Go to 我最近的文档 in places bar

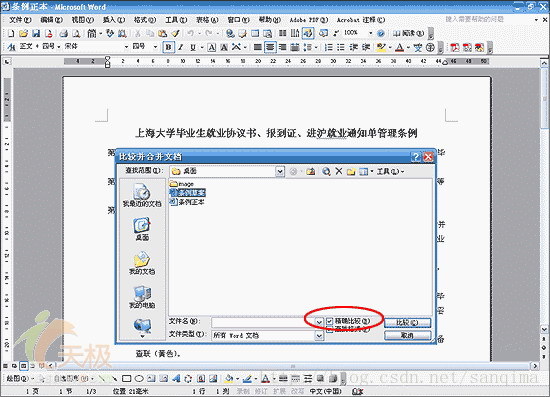point(142,195)
